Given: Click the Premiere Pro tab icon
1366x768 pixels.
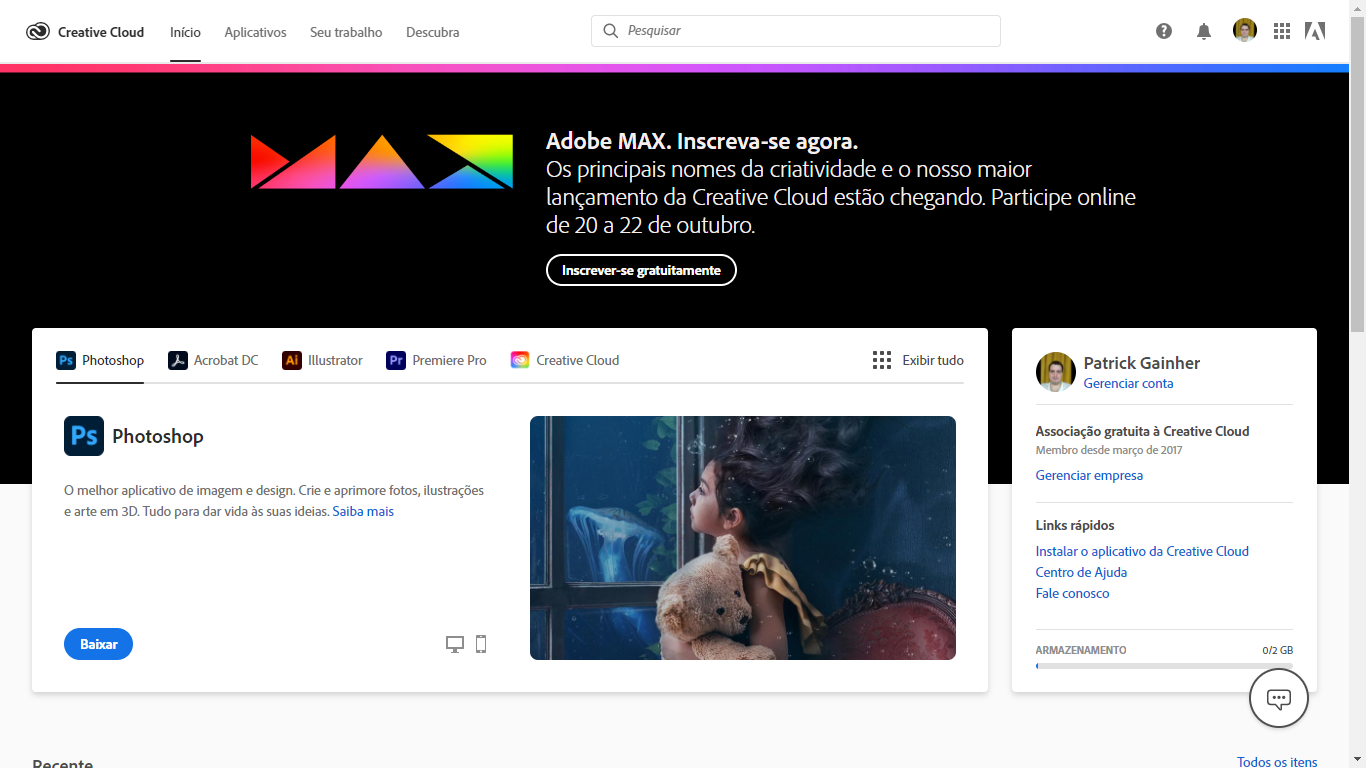Looking at the screenshot, I should click(x=396, y=360).
